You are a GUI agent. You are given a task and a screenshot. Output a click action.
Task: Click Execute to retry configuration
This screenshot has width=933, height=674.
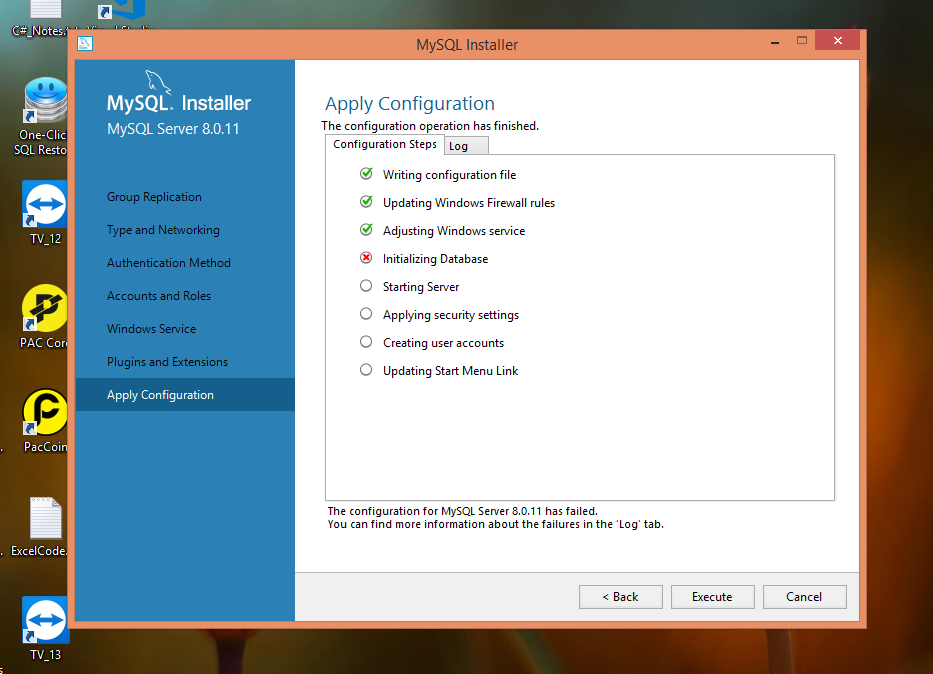713,597
